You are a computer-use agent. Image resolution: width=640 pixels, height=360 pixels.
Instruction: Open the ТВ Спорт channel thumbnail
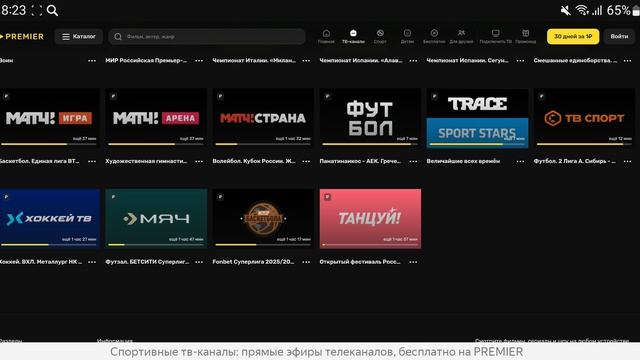(x=584, y=118)
